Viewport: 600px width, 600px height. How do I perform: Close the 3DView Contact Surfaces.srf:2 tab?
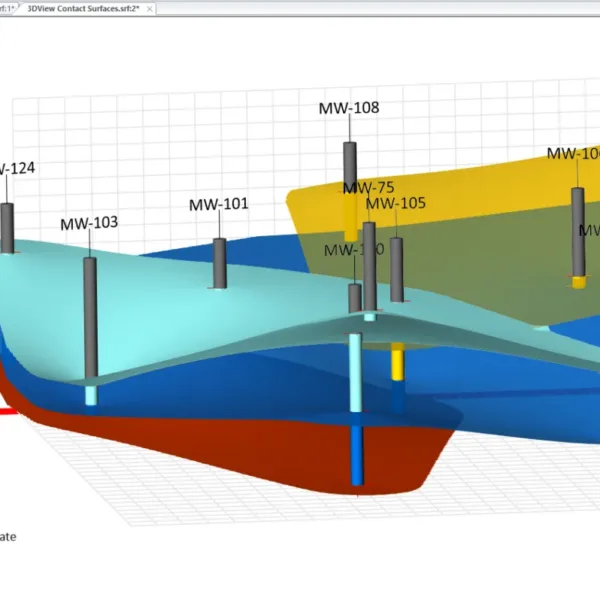click(150, 9)
